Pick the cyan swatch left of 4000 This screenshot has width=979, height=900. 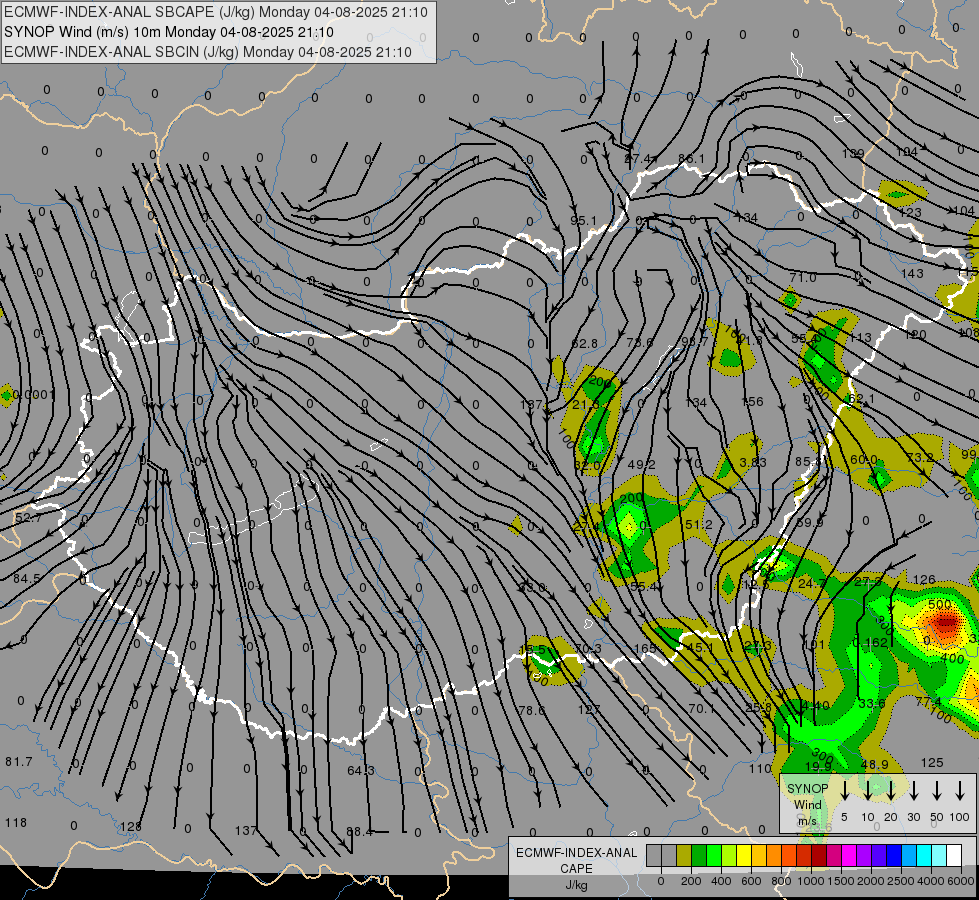pyautogui.click(x=923, y=856)
